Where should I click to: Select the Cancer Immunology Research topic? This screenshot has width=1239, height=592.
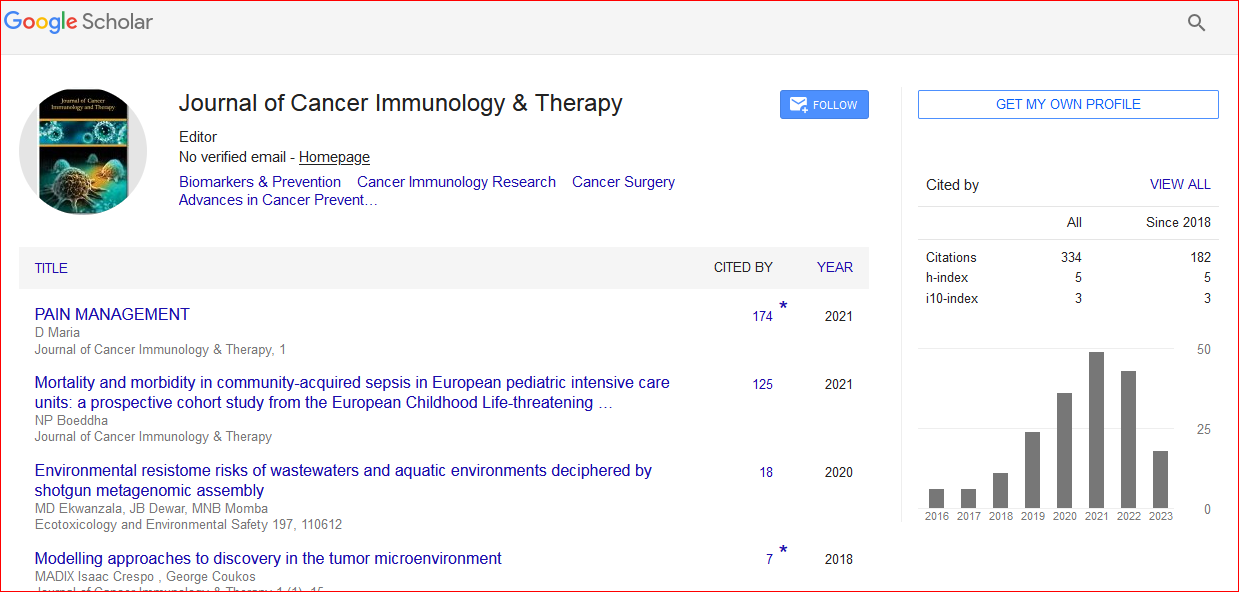coord(456,182)
